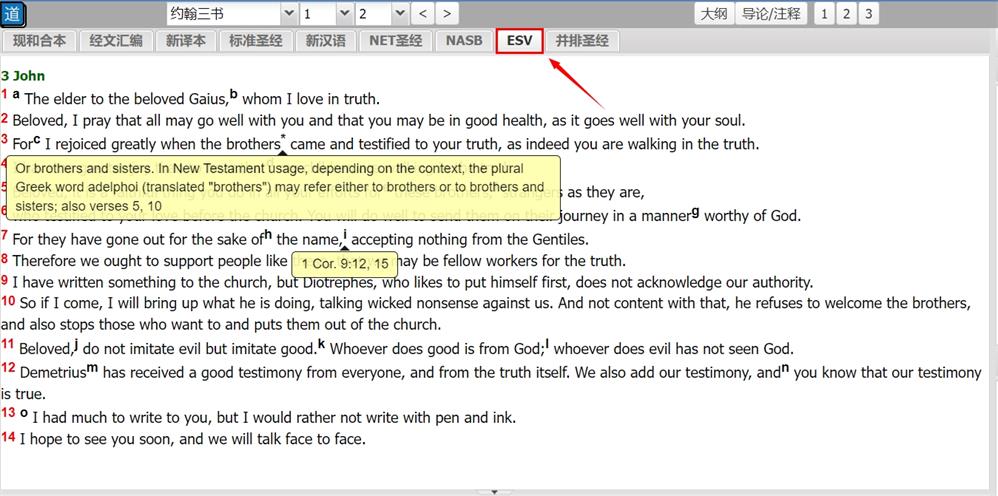Image resolution: width=998 pixels, height=496 pixels.
Task: Open the 导论/注释 button
Action: tap(771, 13)
